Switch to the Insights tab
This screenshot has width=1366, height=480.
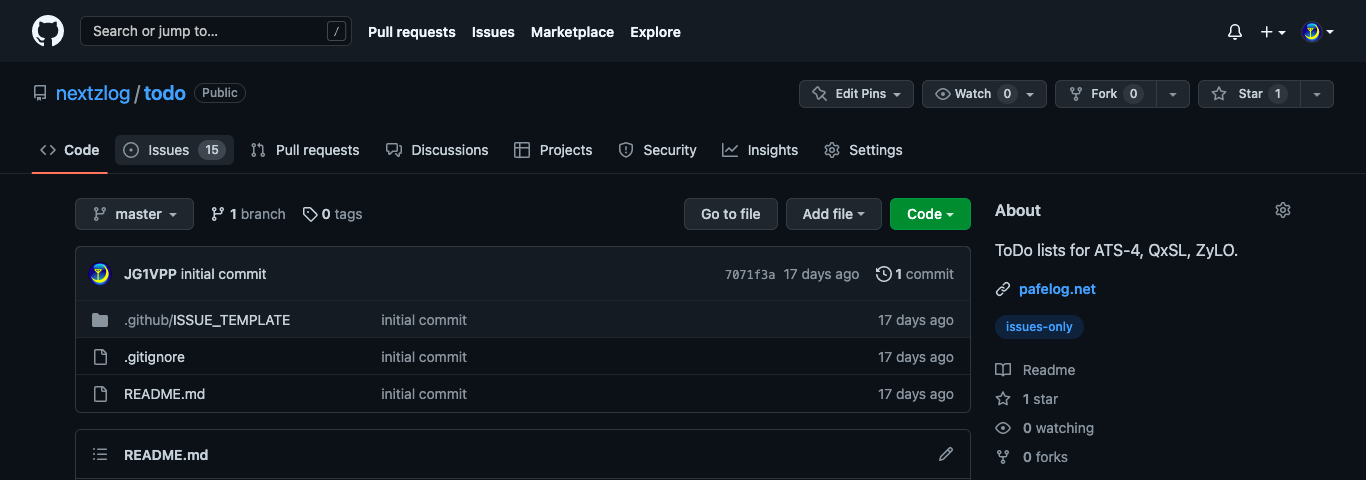click(x=760, y=150)
